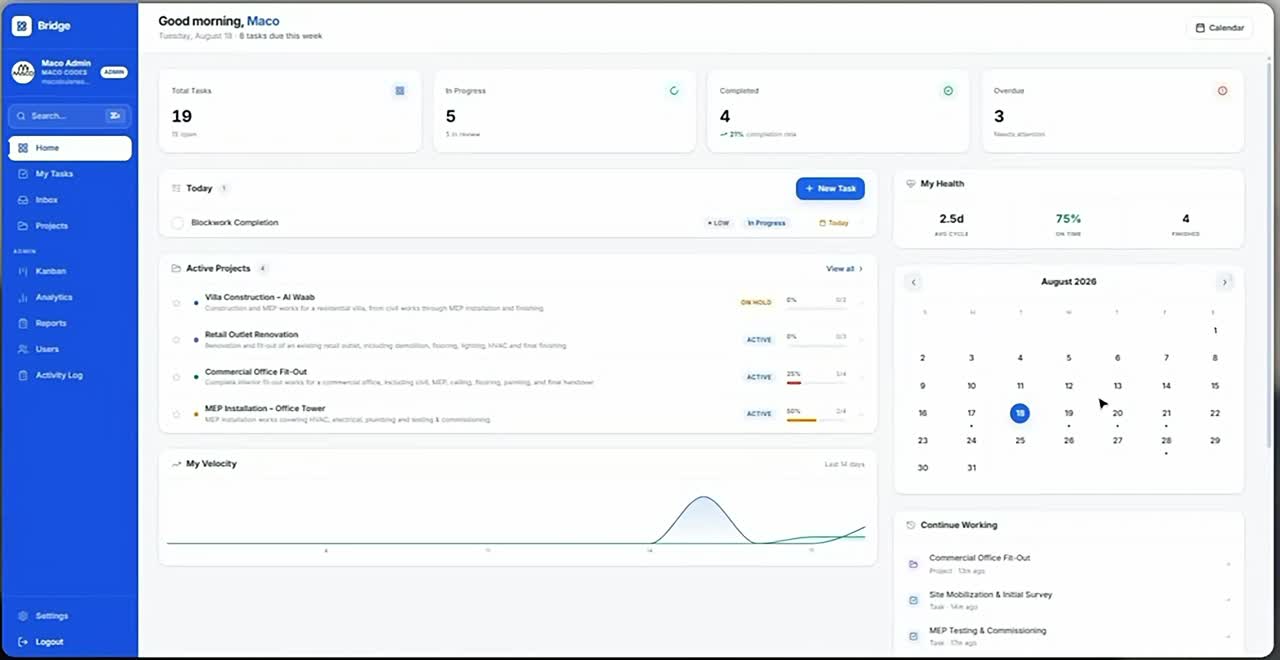Go to previous month in calendar

(913, 282)
